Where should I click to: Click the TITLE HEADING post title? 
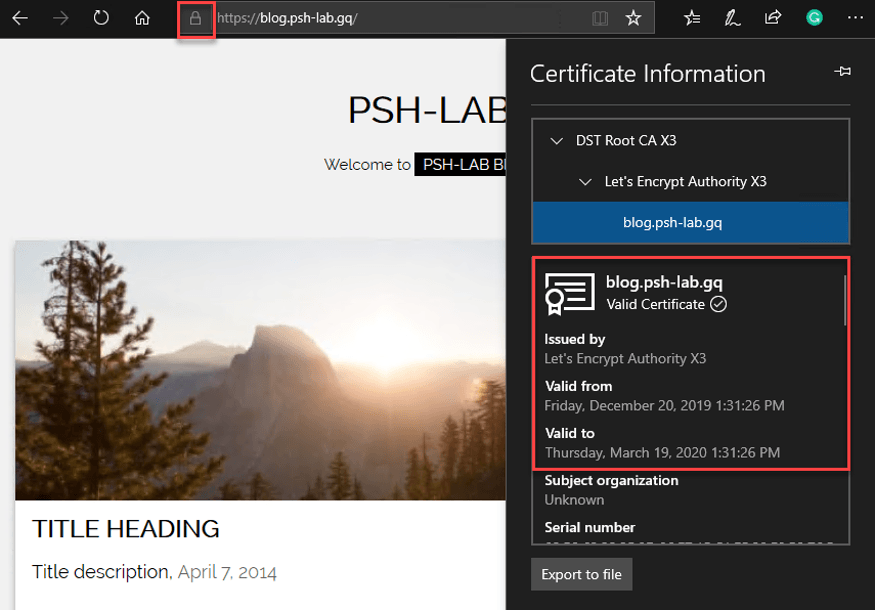coord(126,529)
